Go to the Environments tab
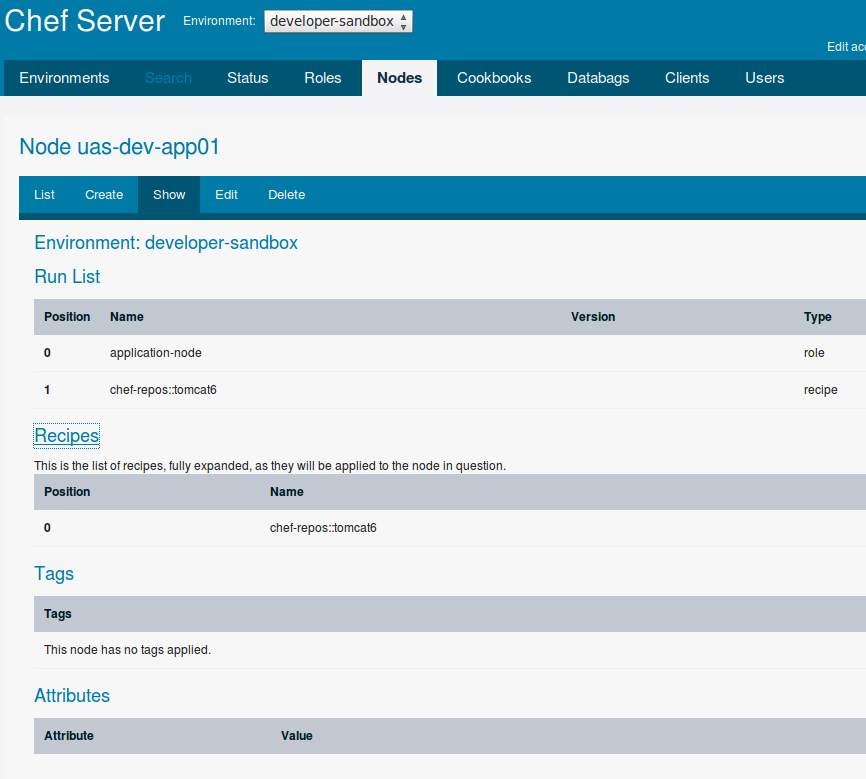Screen dimensions: 866x779 click(64, 78)
